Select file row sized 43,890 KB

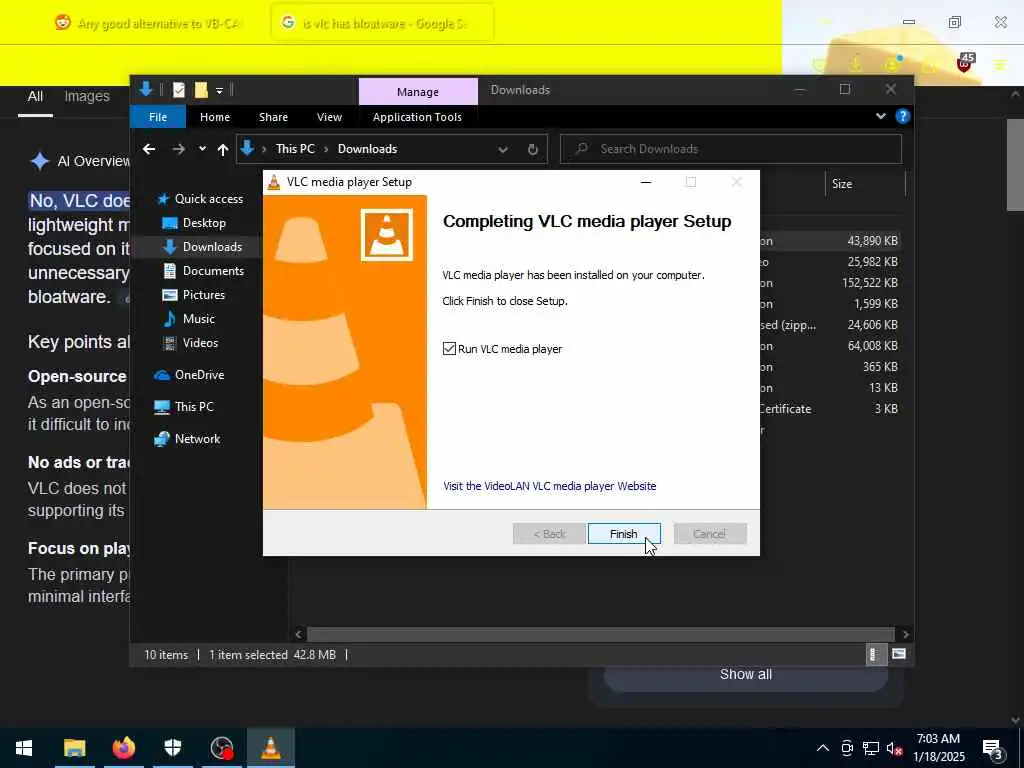pyautogui.click(x=831, y=241)
